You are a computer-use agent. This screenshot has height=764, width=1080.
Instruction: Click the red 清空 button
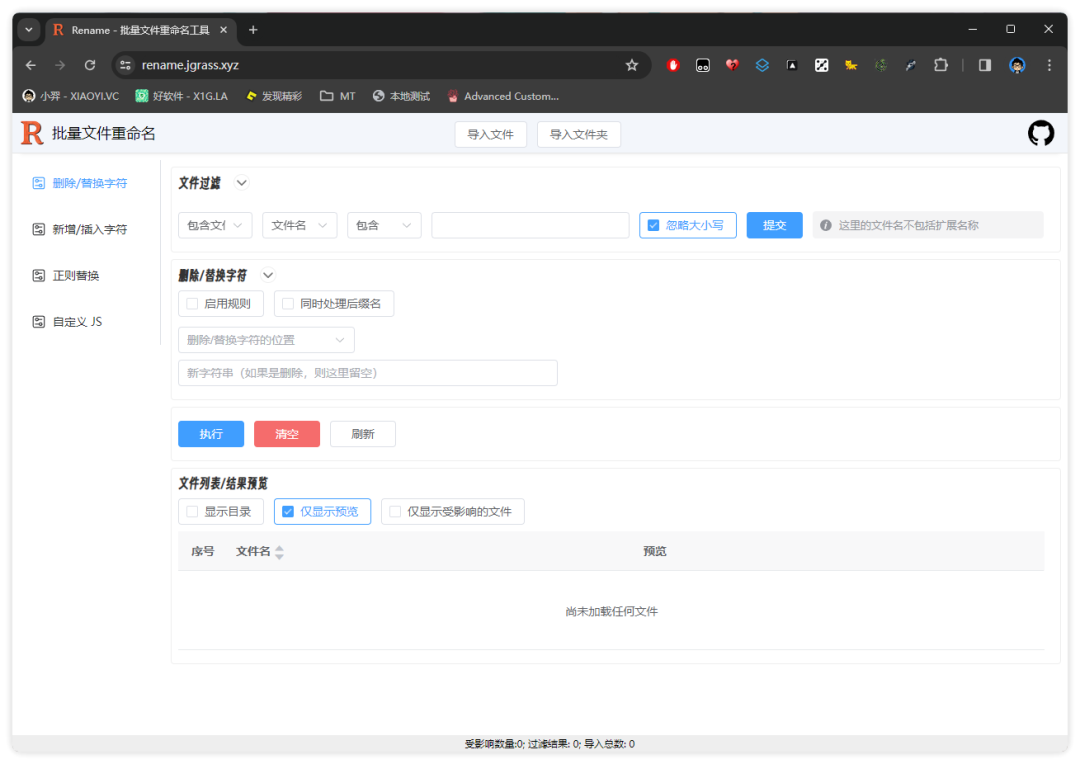click(287, 434)
